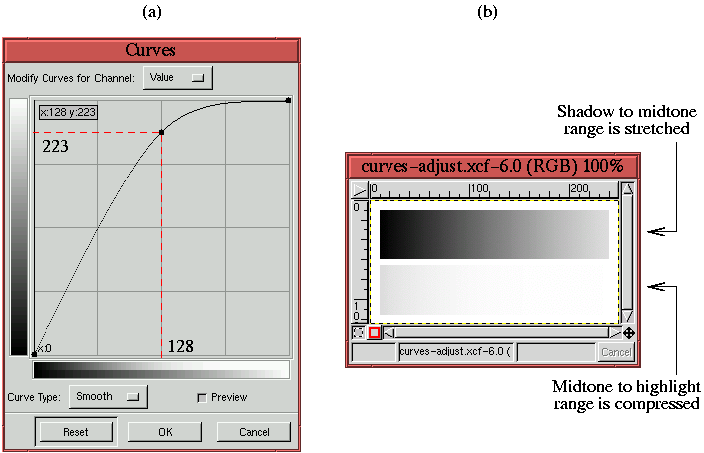Click the quick mask toggle red square
The width and height of the screenshot is (704, 453).
[x=375, y=332]
